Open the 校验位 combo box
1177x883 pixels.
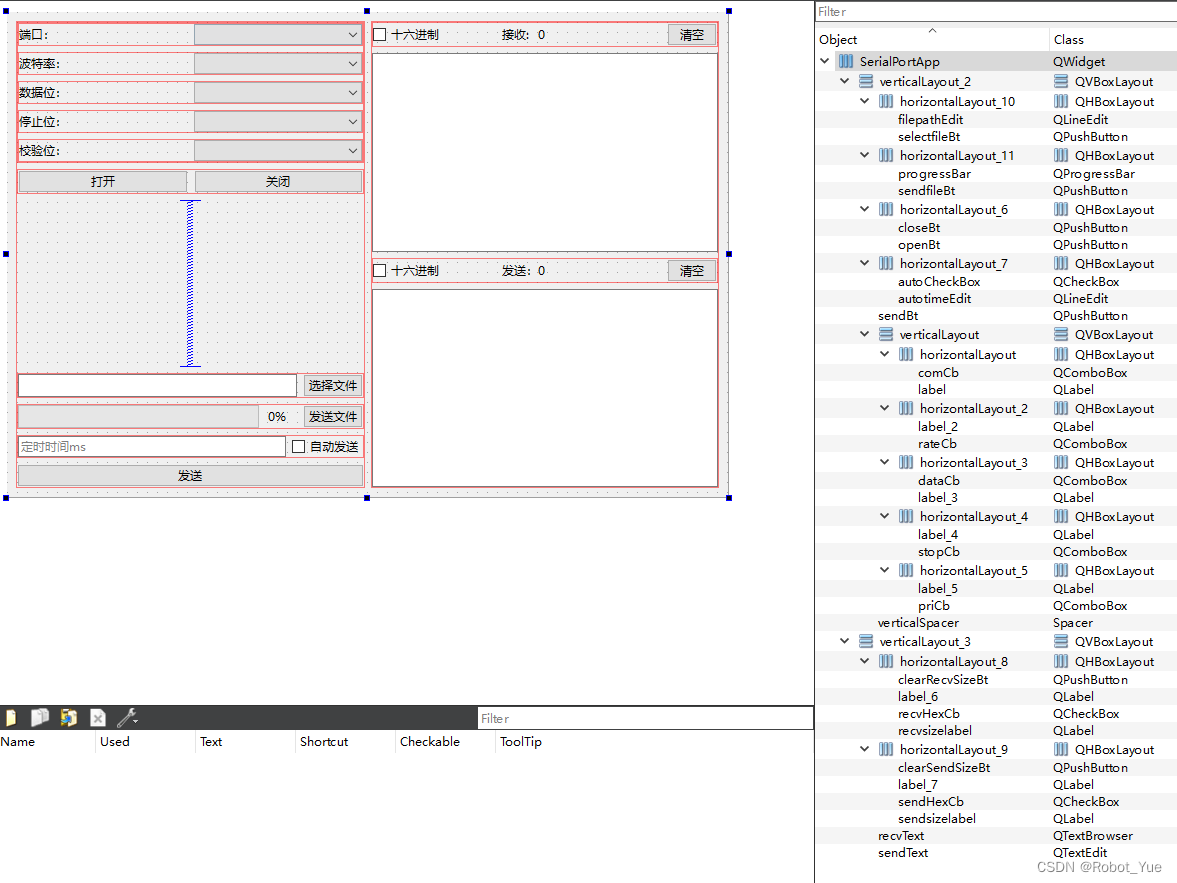point(278,150)
